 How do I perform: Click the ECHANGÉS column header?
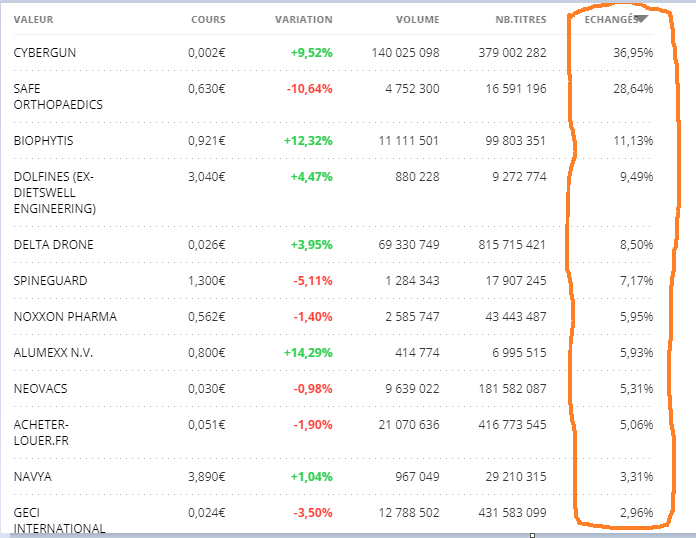(611, 20)
